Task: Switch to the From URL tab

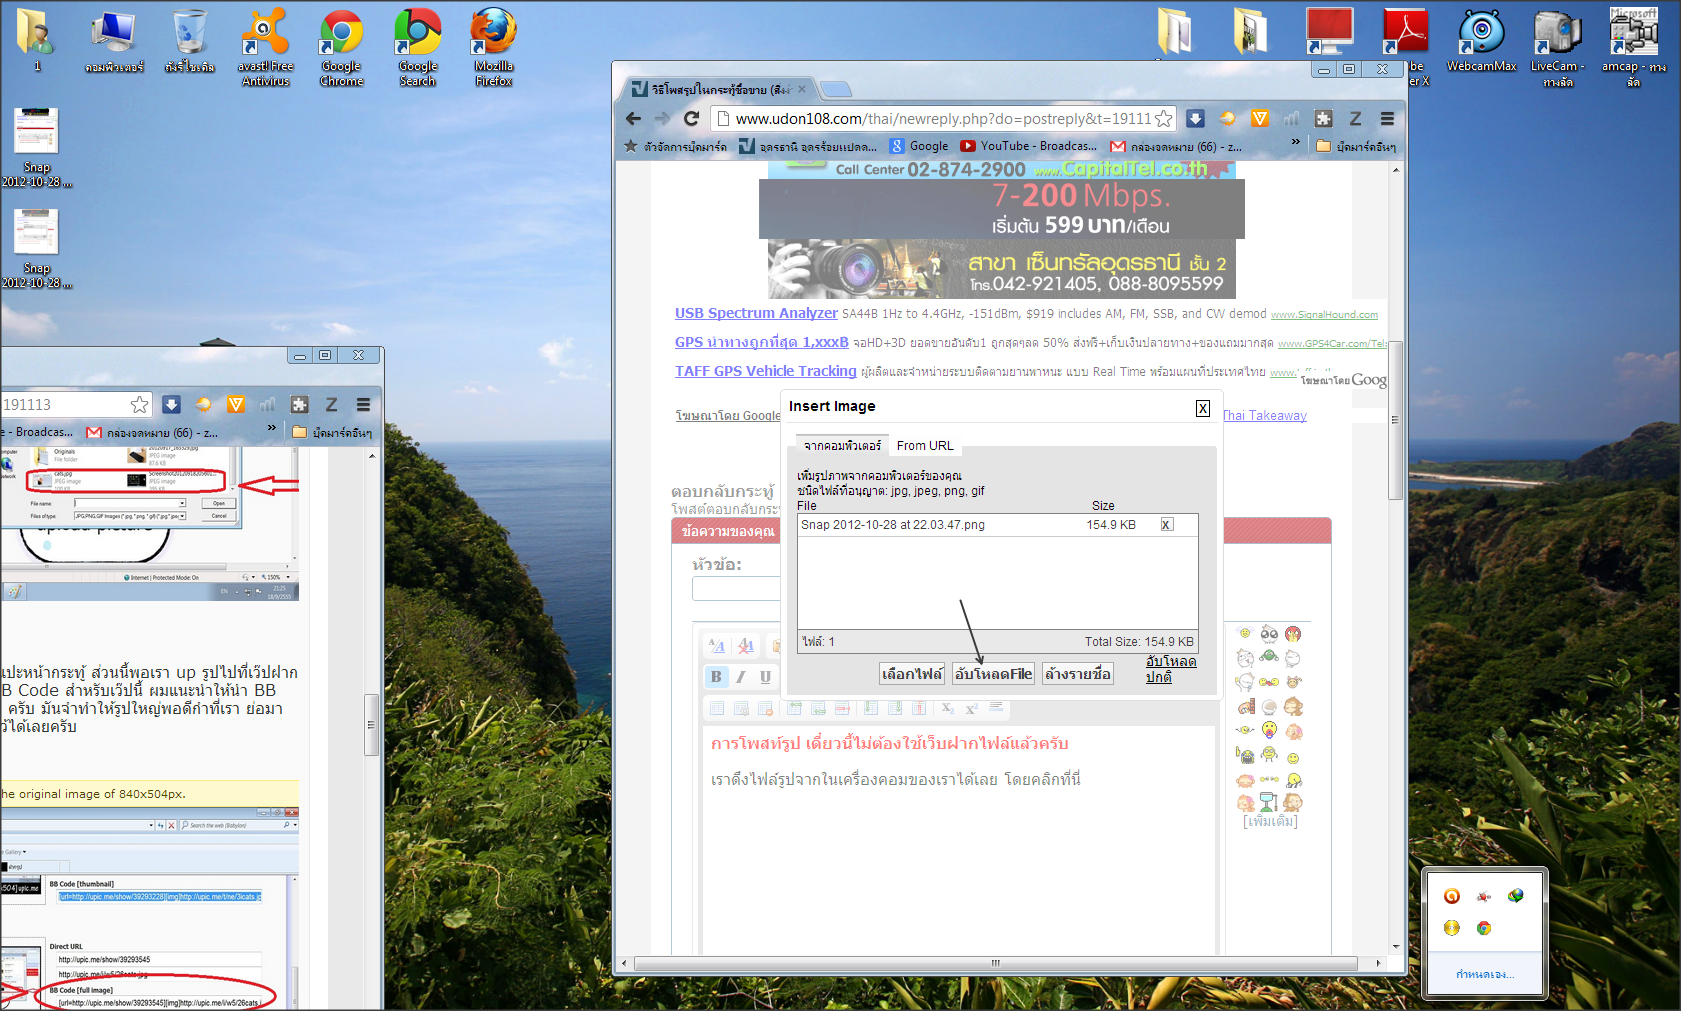Action: pos(925,446)
